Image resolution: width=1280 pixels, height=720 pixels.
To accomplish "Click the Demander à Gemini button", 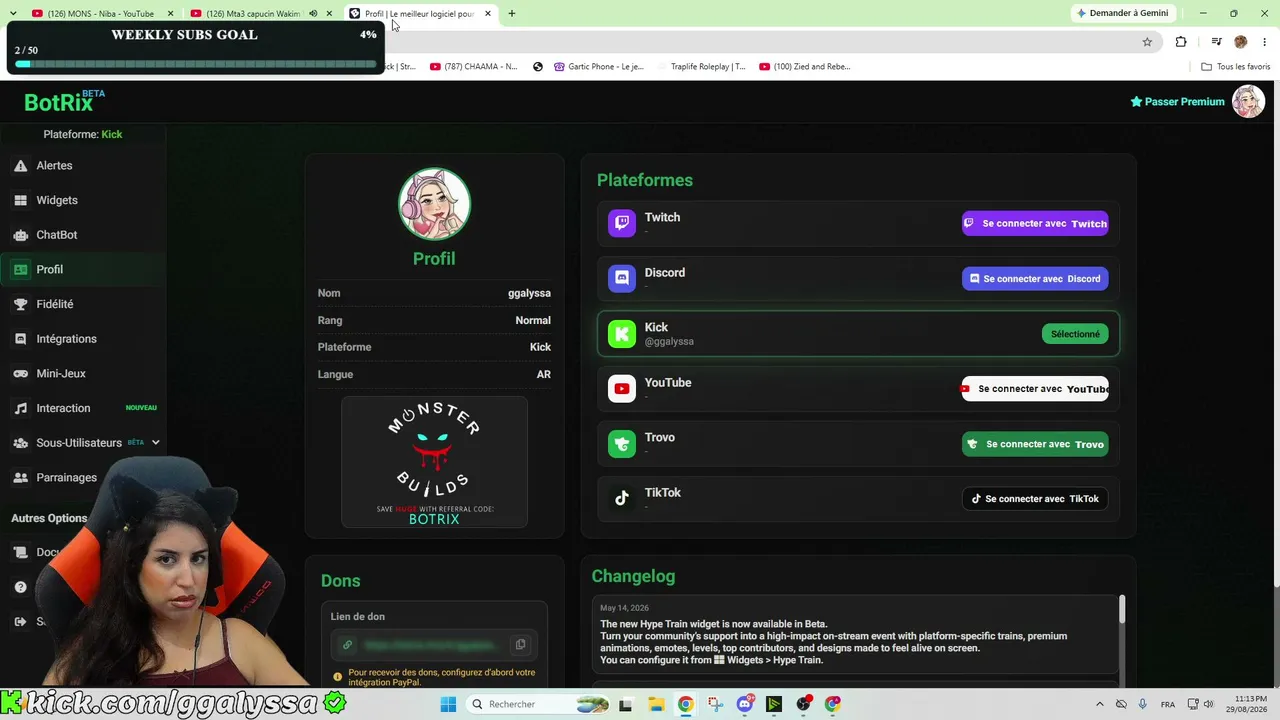I will tap(1122, 14).
